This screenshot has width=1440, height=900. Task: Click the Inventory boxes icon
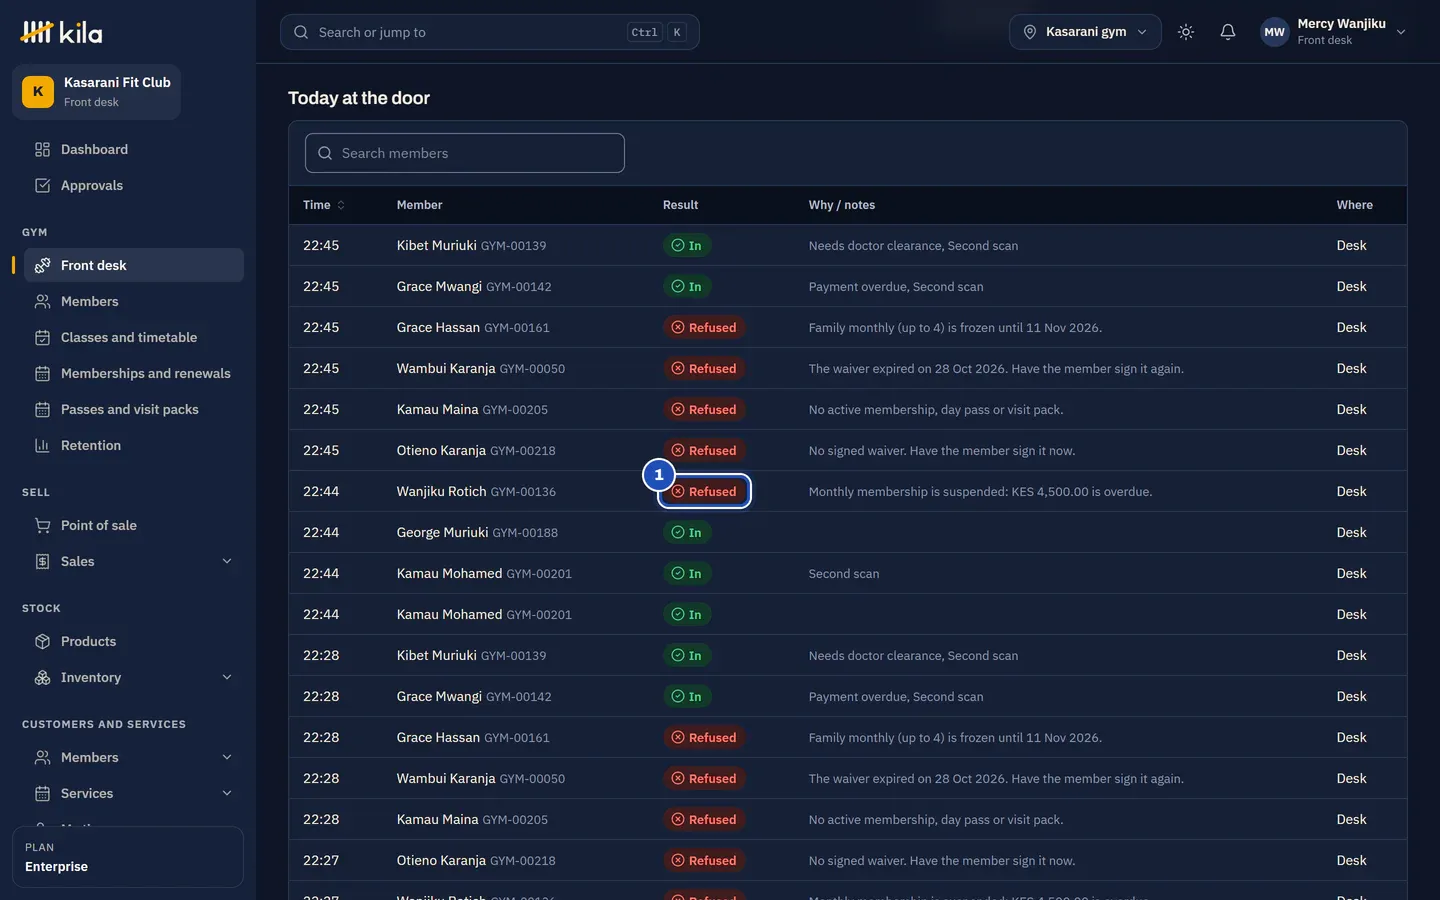(42, 678)
